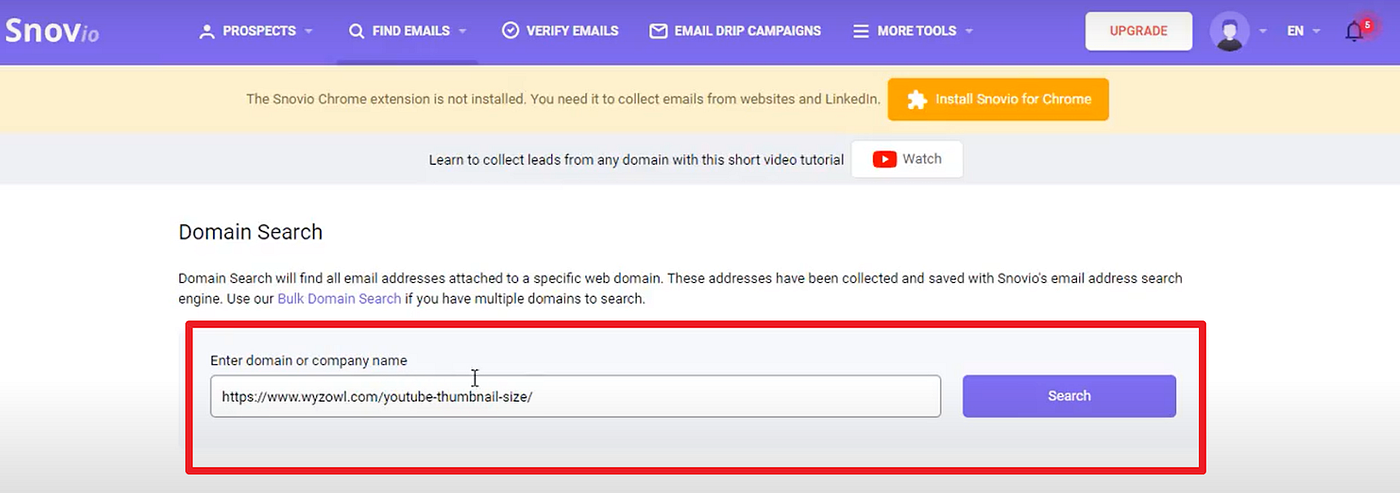Click the Find Emails magnifier icon
This screenshot has height=493, width=1400.
[x=356, y=31]
